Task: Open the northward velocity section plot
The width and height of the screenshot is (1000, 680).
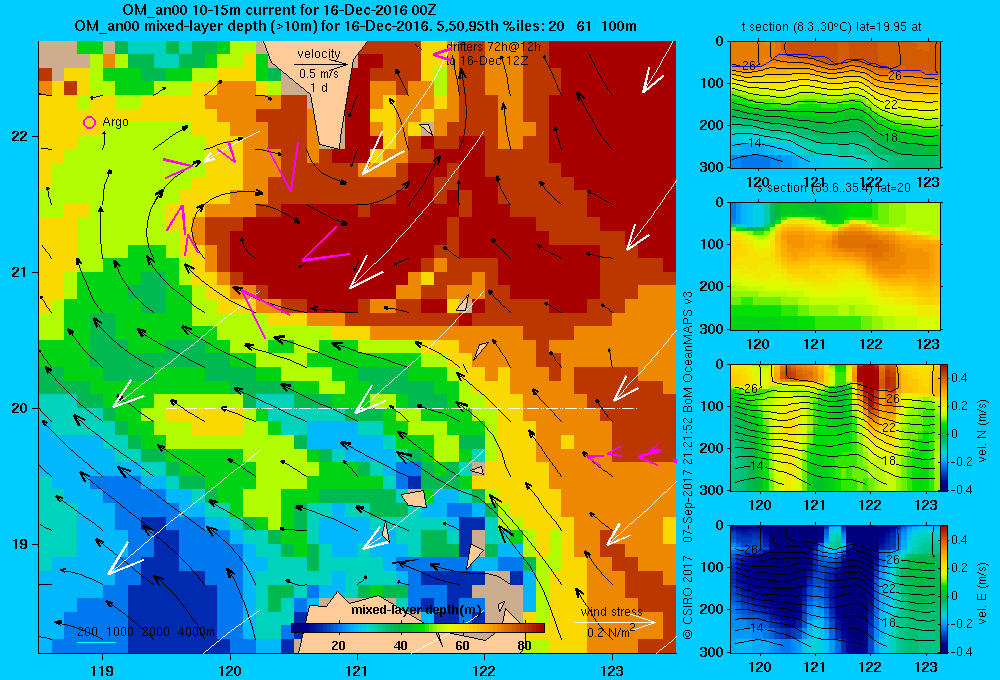Action: tap(835, 427)
